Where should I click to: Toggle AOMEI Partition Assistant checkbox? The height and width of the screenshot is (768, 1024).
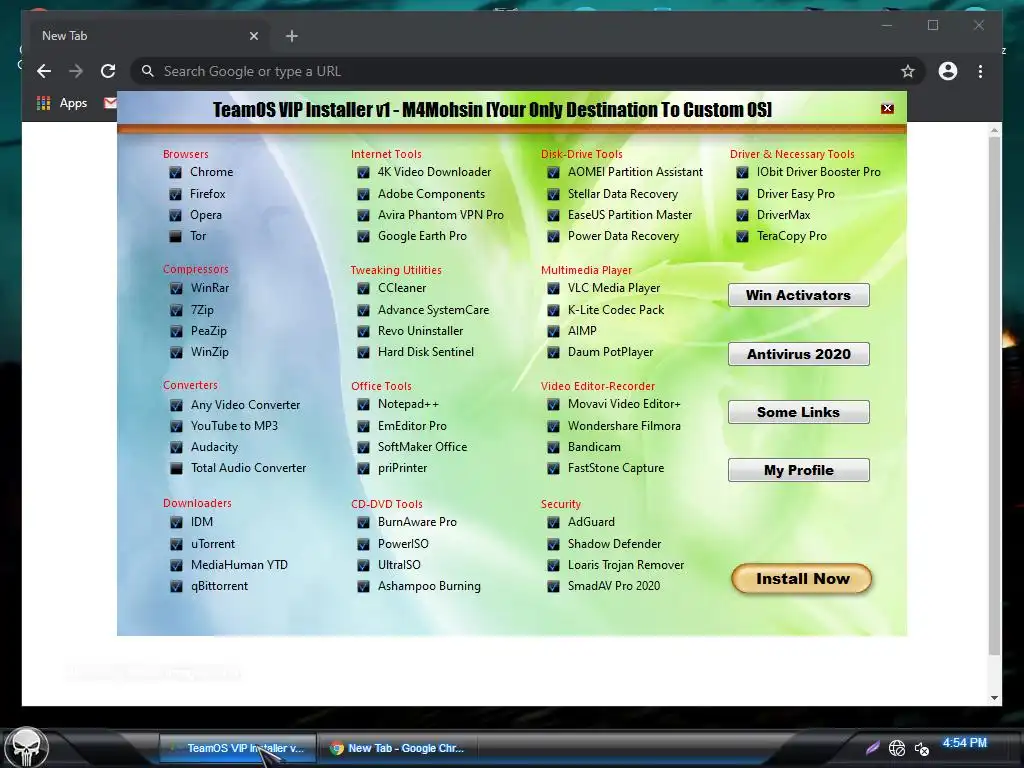point(553,172)
